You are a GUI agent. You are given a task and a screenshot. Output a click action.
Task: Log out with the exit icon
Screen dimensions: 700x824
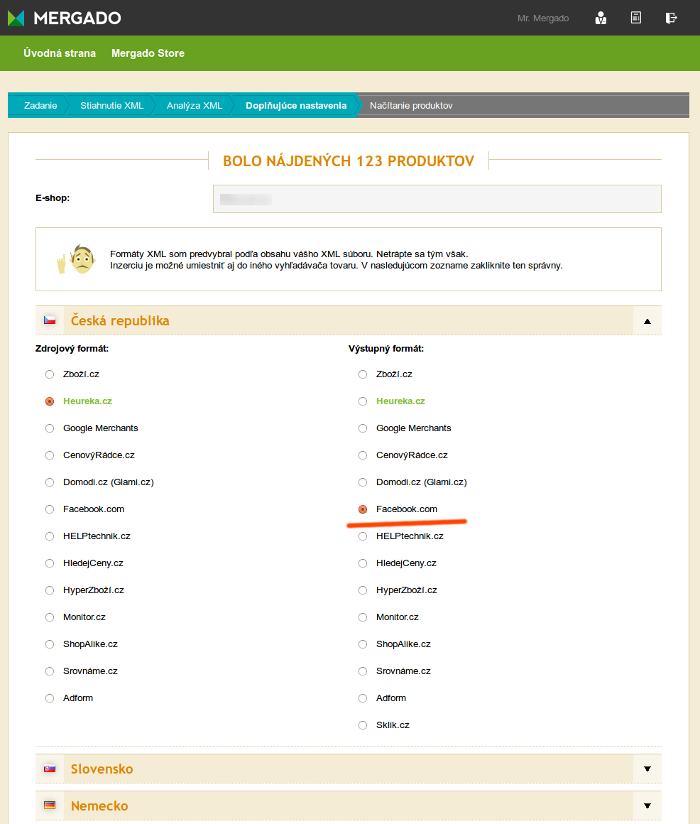click(671, 18)
